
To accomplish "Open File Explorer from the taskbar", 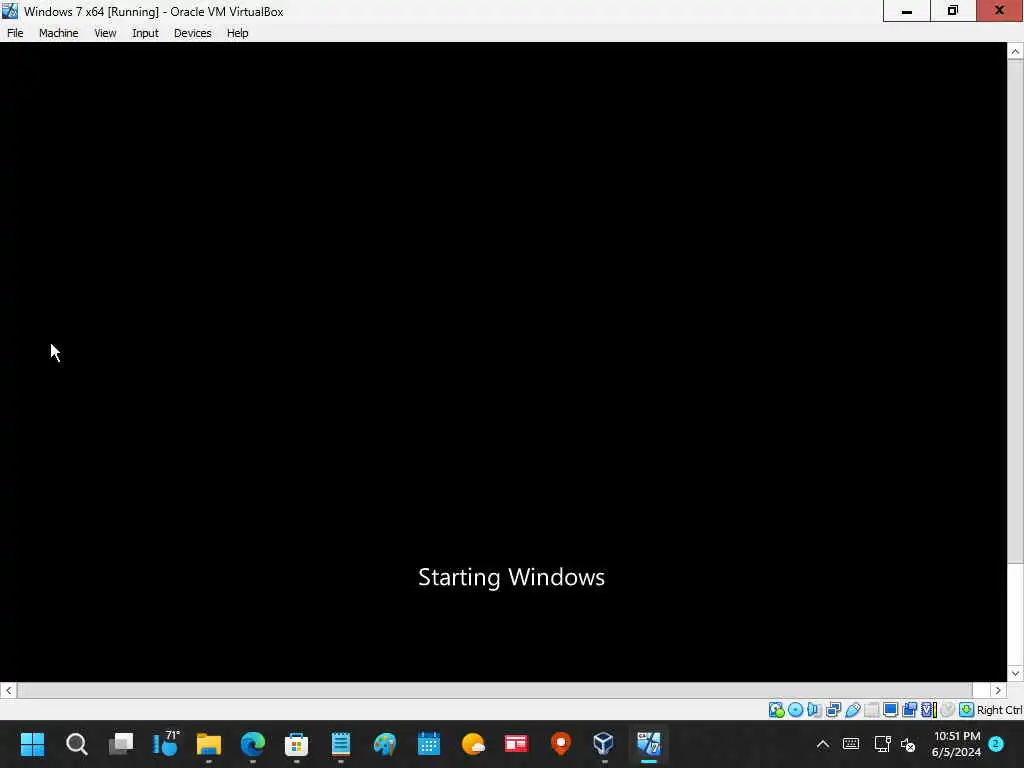I will point(209,744).
